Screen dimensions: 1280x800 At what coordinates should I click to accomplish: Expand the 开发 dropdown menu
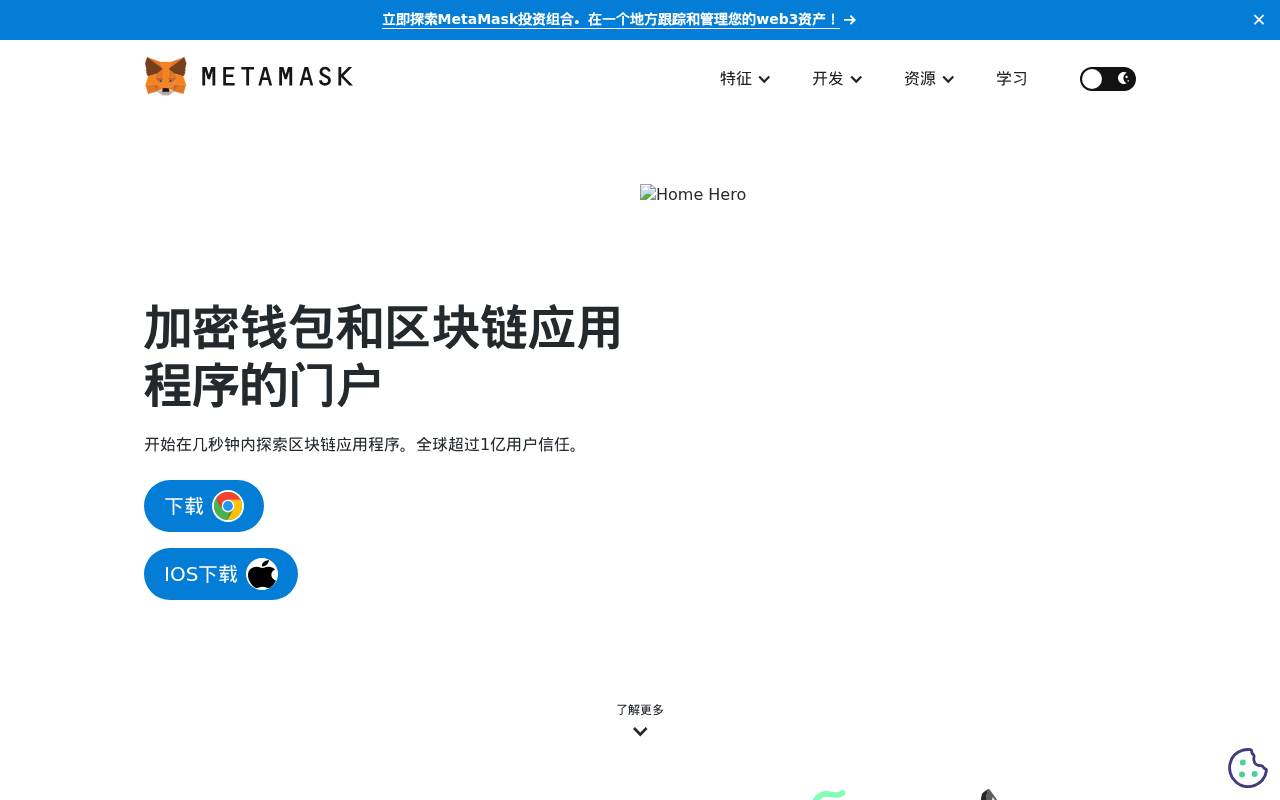[x=837, y=79]
